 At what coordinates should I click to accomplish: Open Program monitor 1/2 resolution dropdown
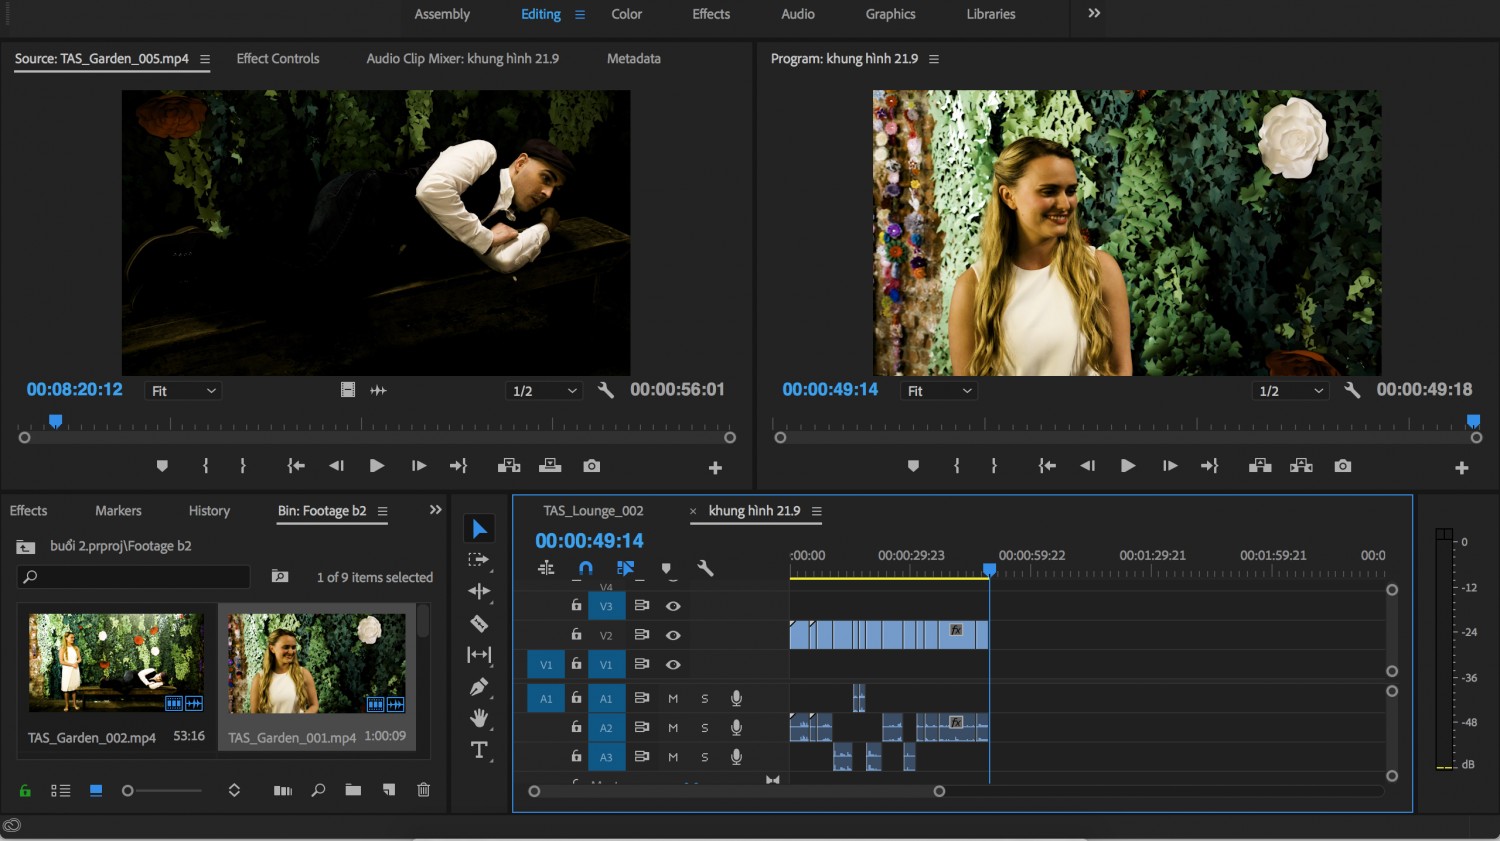click(x=1290, y=391)
